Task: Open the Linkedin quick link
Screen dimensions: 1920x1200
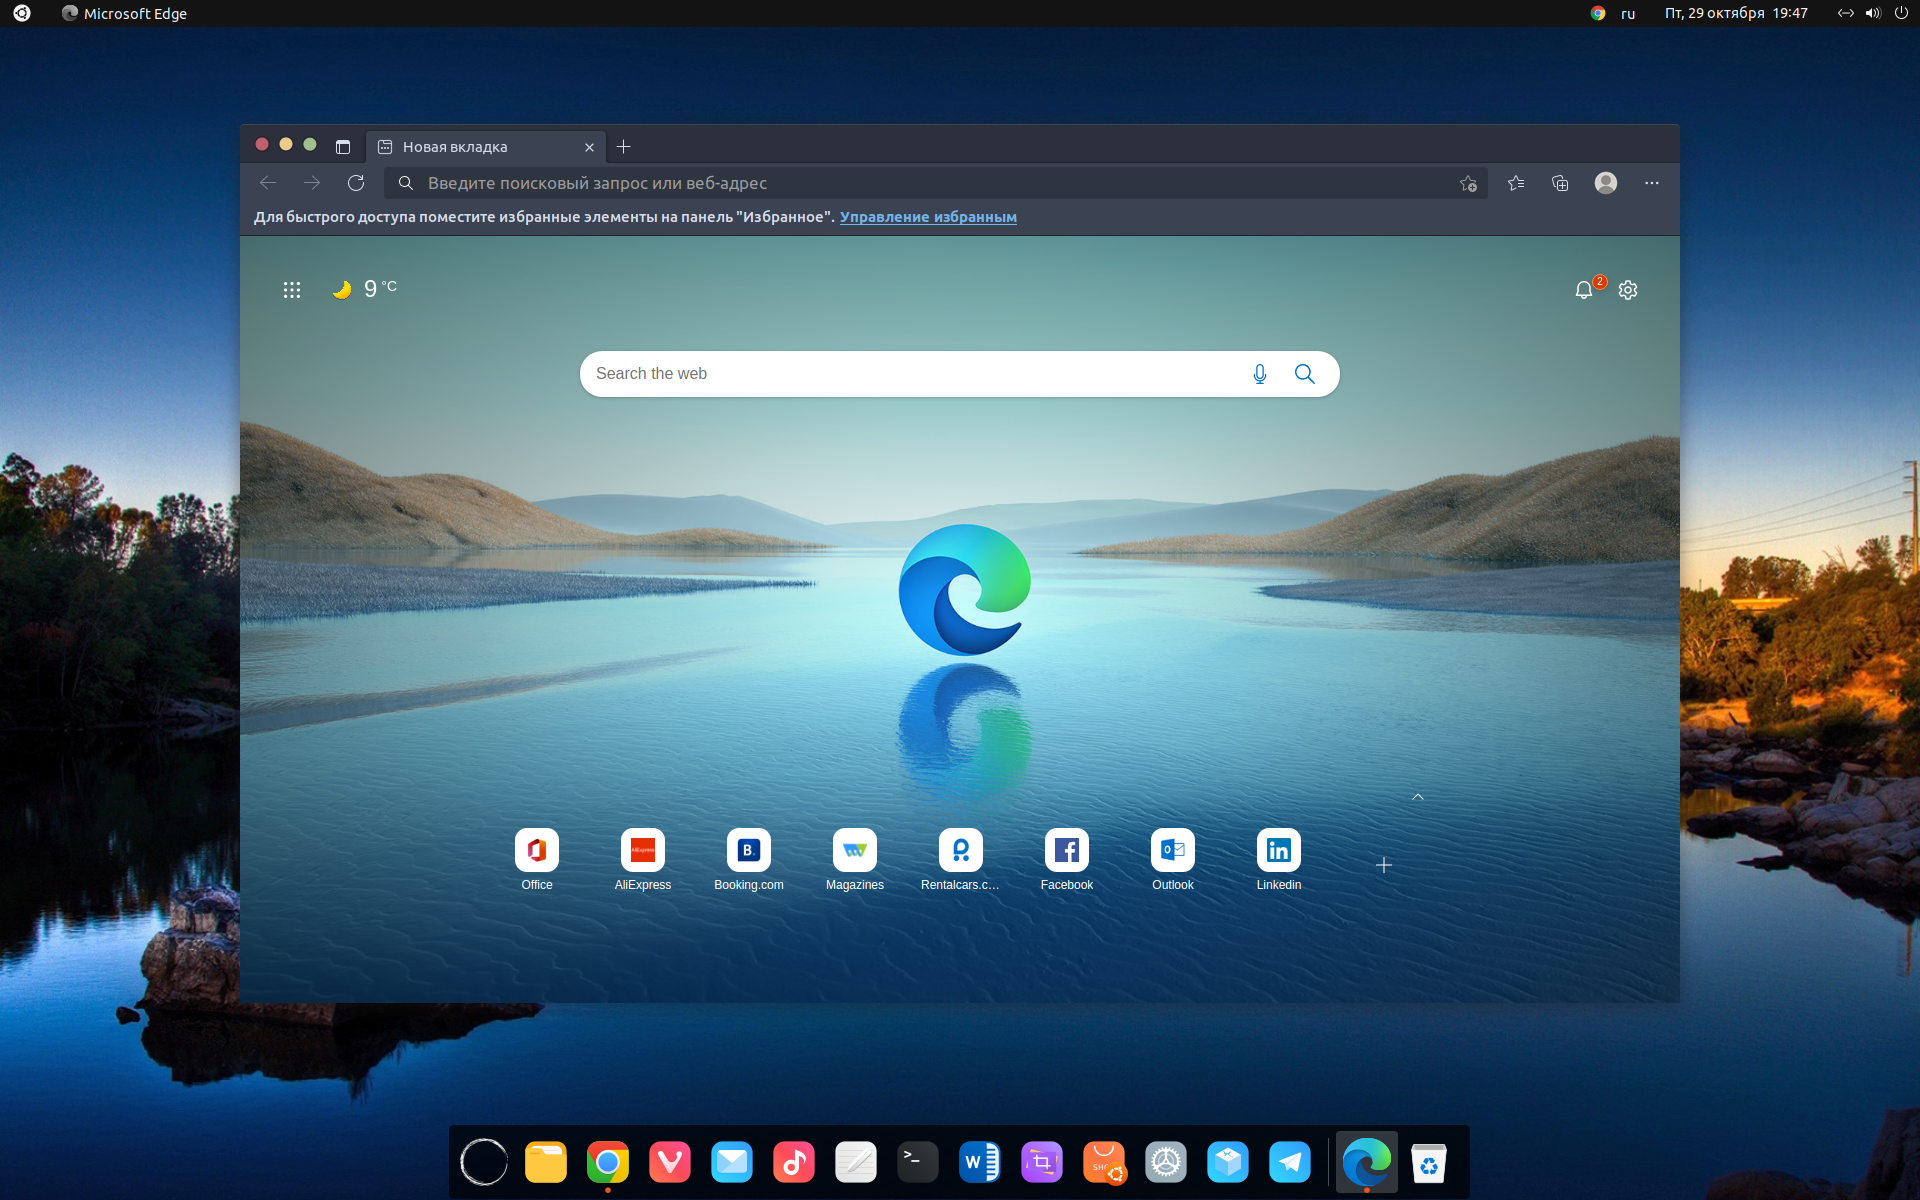Action: 1279,860
